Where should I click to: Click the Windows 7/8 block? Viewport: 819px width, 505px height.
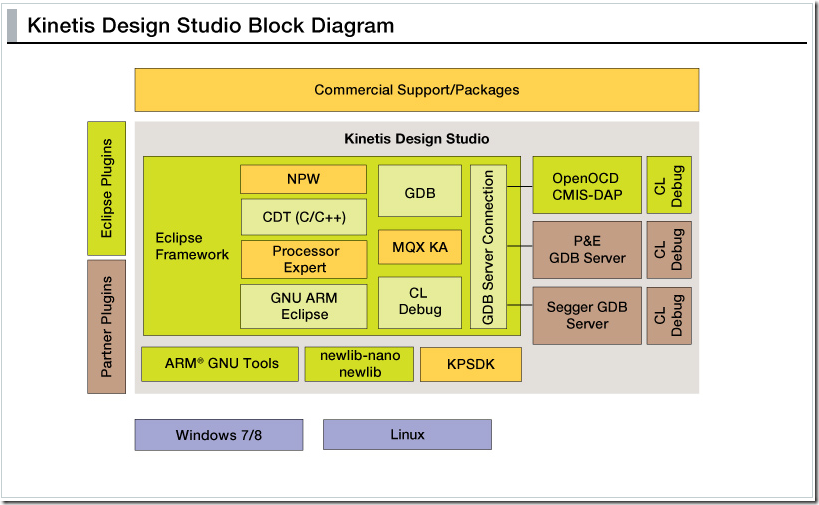(218, 435)
